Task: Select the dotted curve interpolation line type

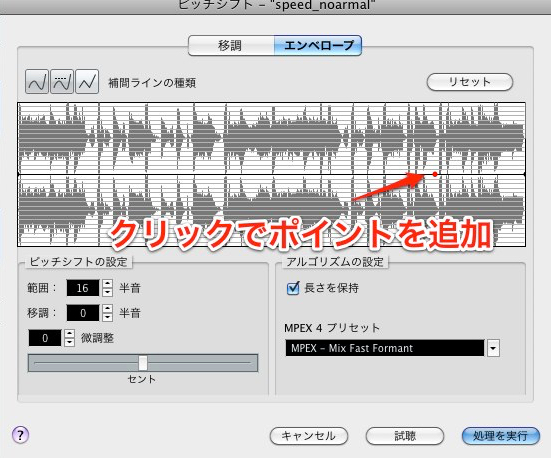Action: pyautogui.click(x=62, y=82)
